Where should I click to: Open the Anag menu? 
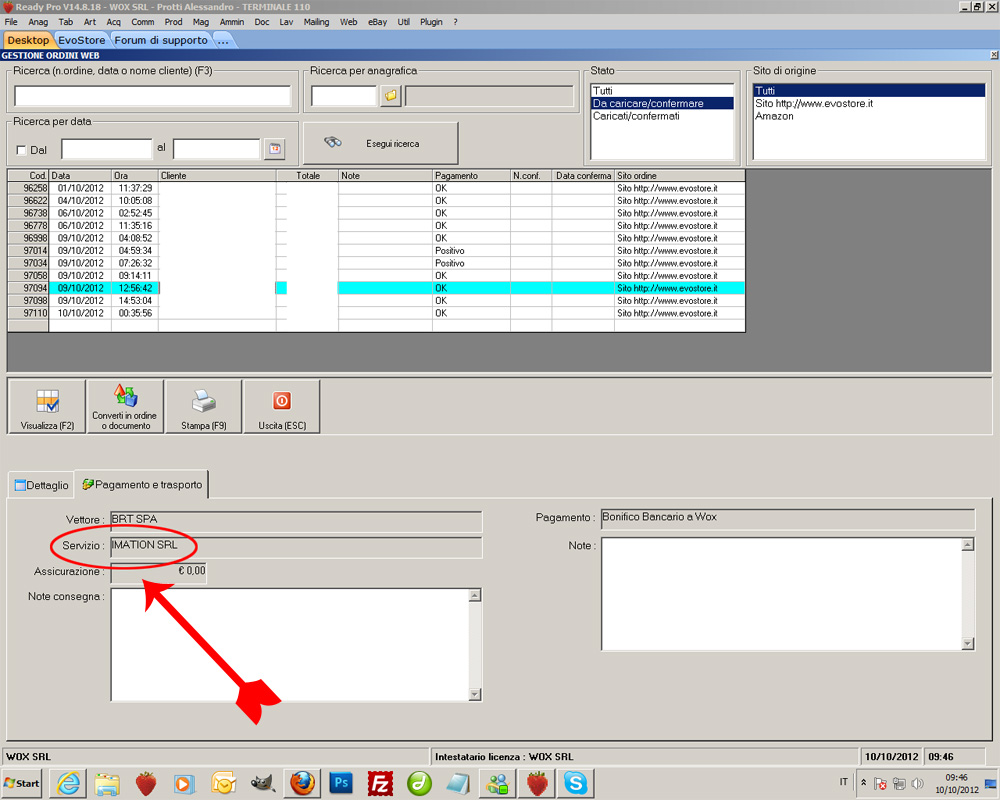click(x=38, y=22)
